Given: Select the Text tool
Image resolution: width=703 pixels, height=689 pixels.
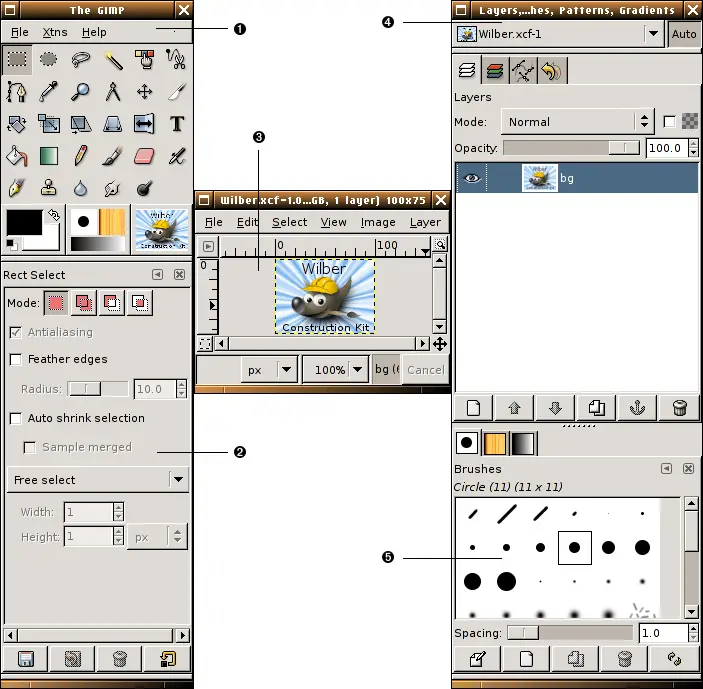Looking at the screenshot, I should [177, 124].
